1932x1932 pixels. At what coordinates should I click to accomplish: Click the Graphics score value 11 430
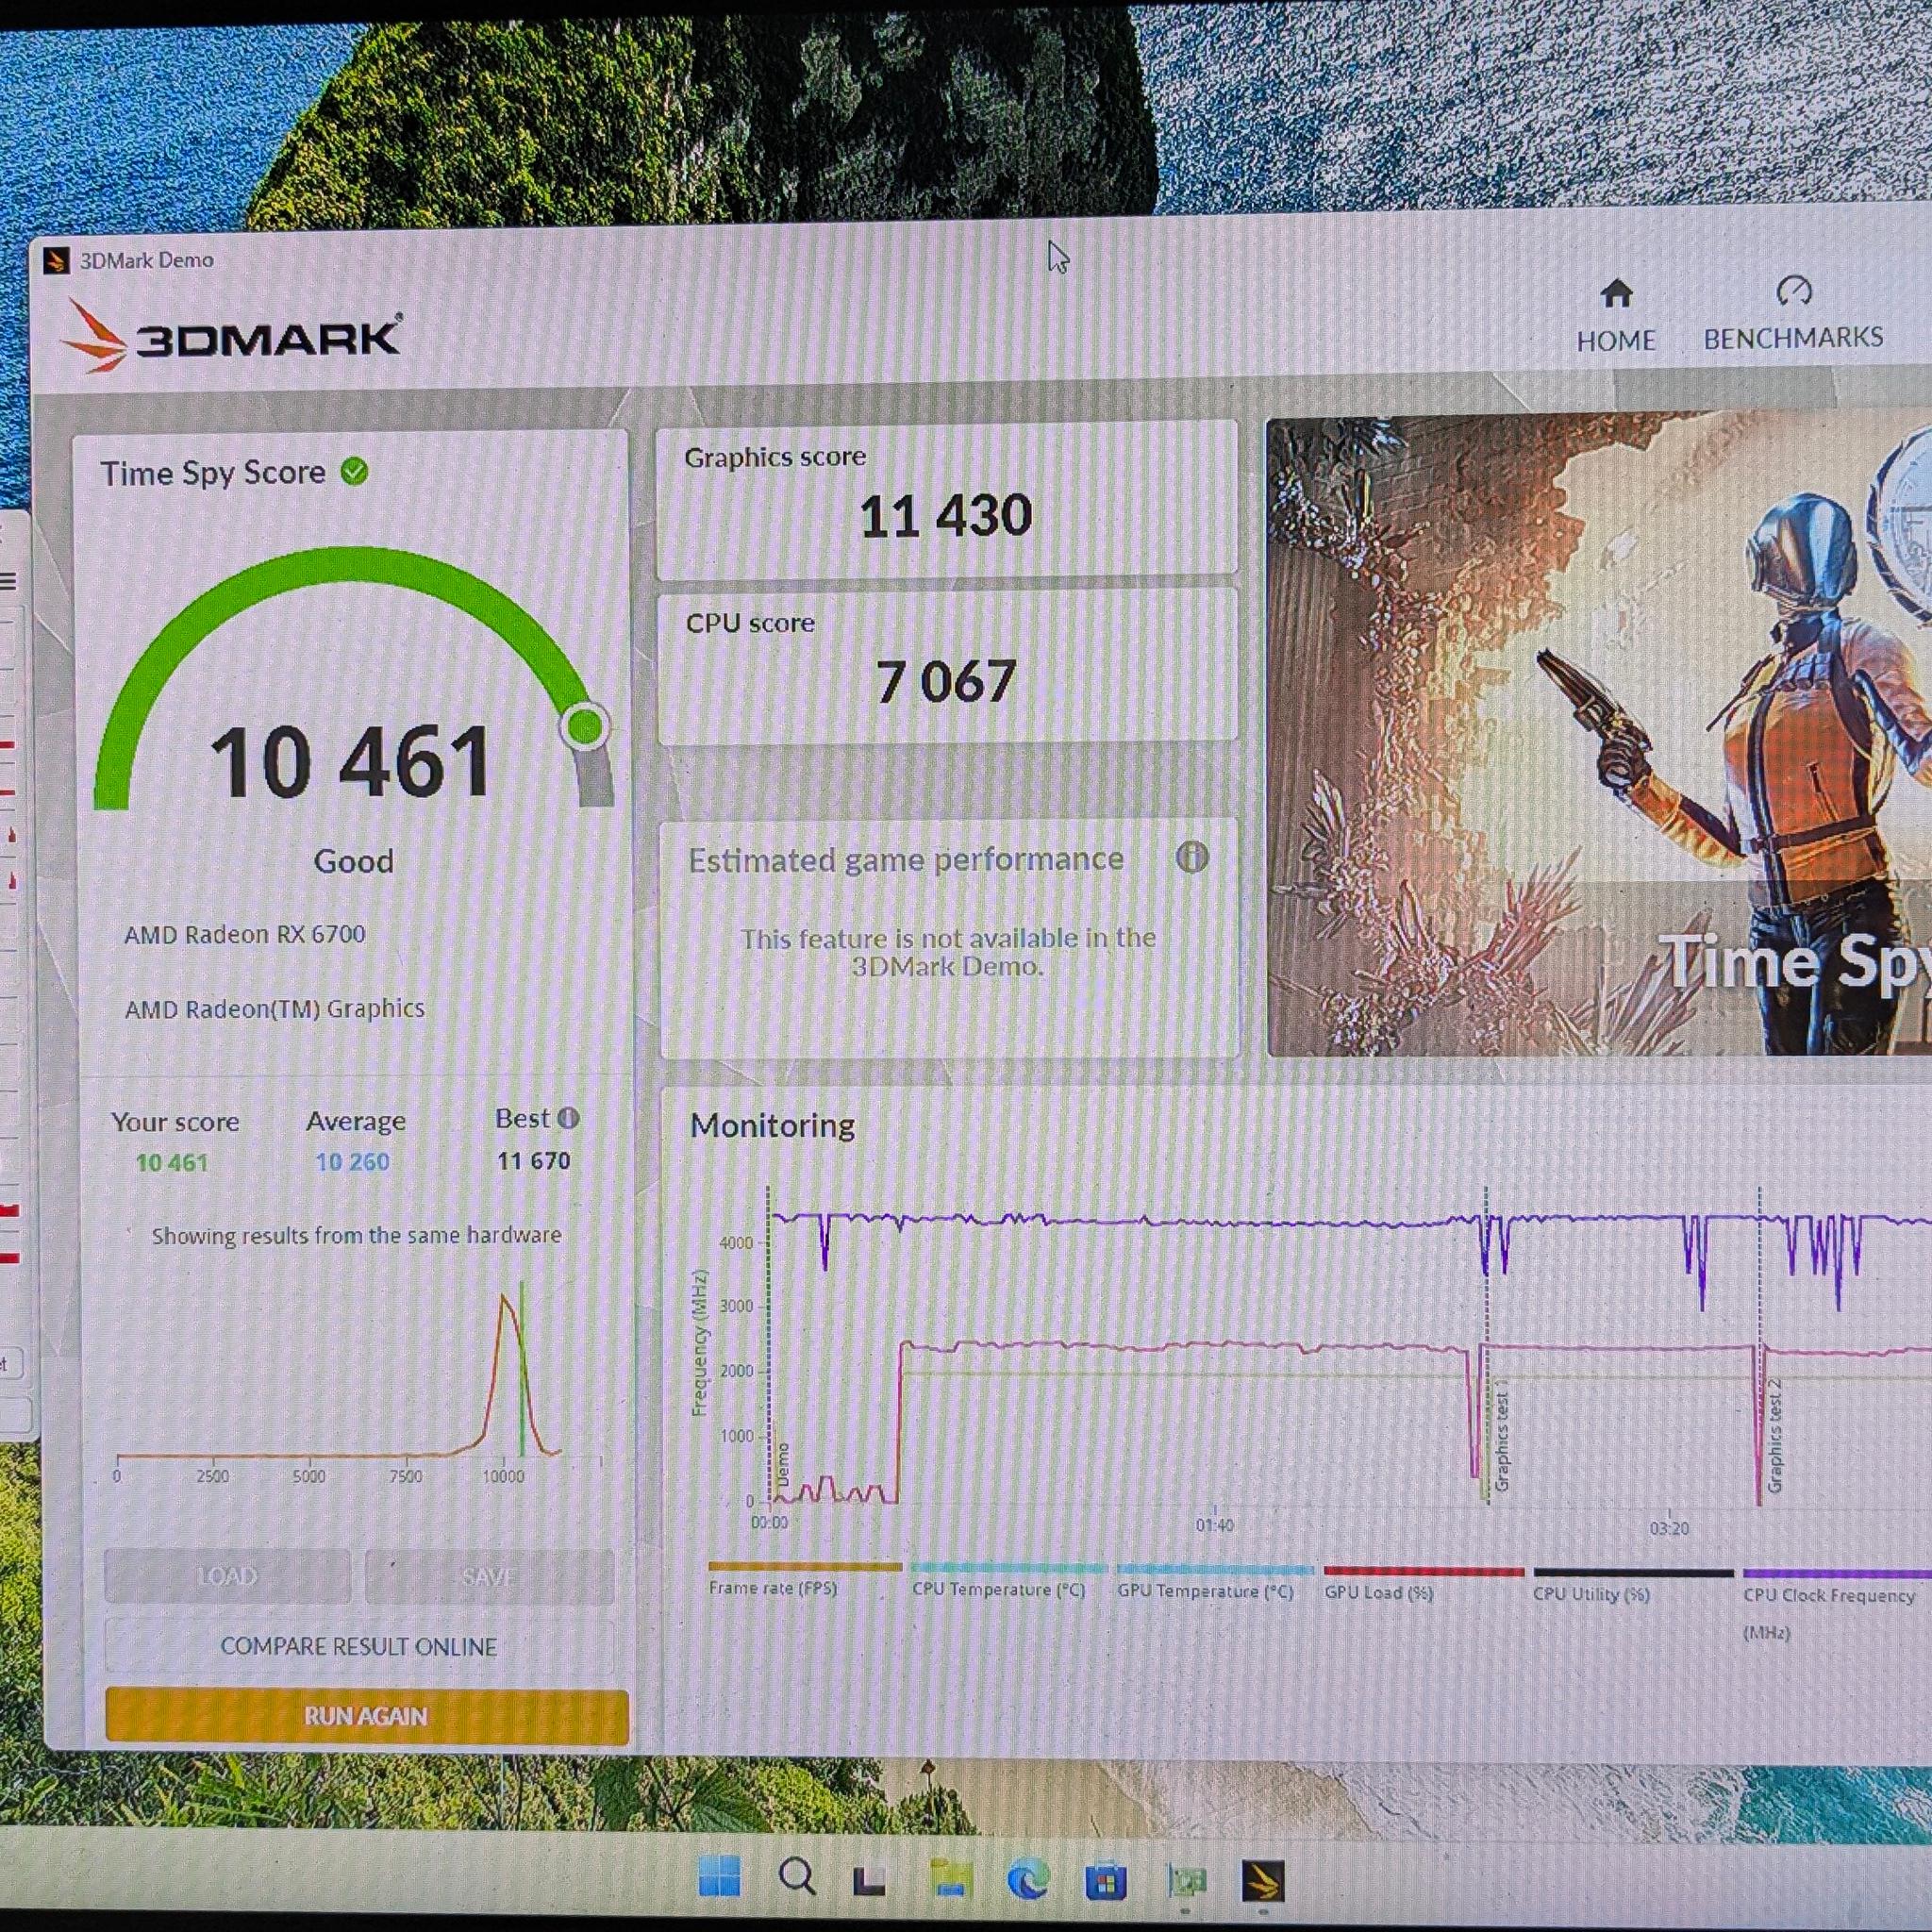(945, 516)
